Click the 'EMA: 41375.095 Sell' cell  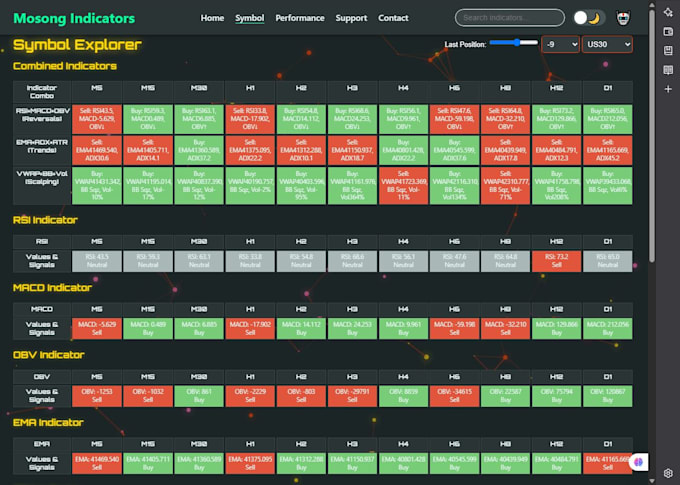click(250, 463)
